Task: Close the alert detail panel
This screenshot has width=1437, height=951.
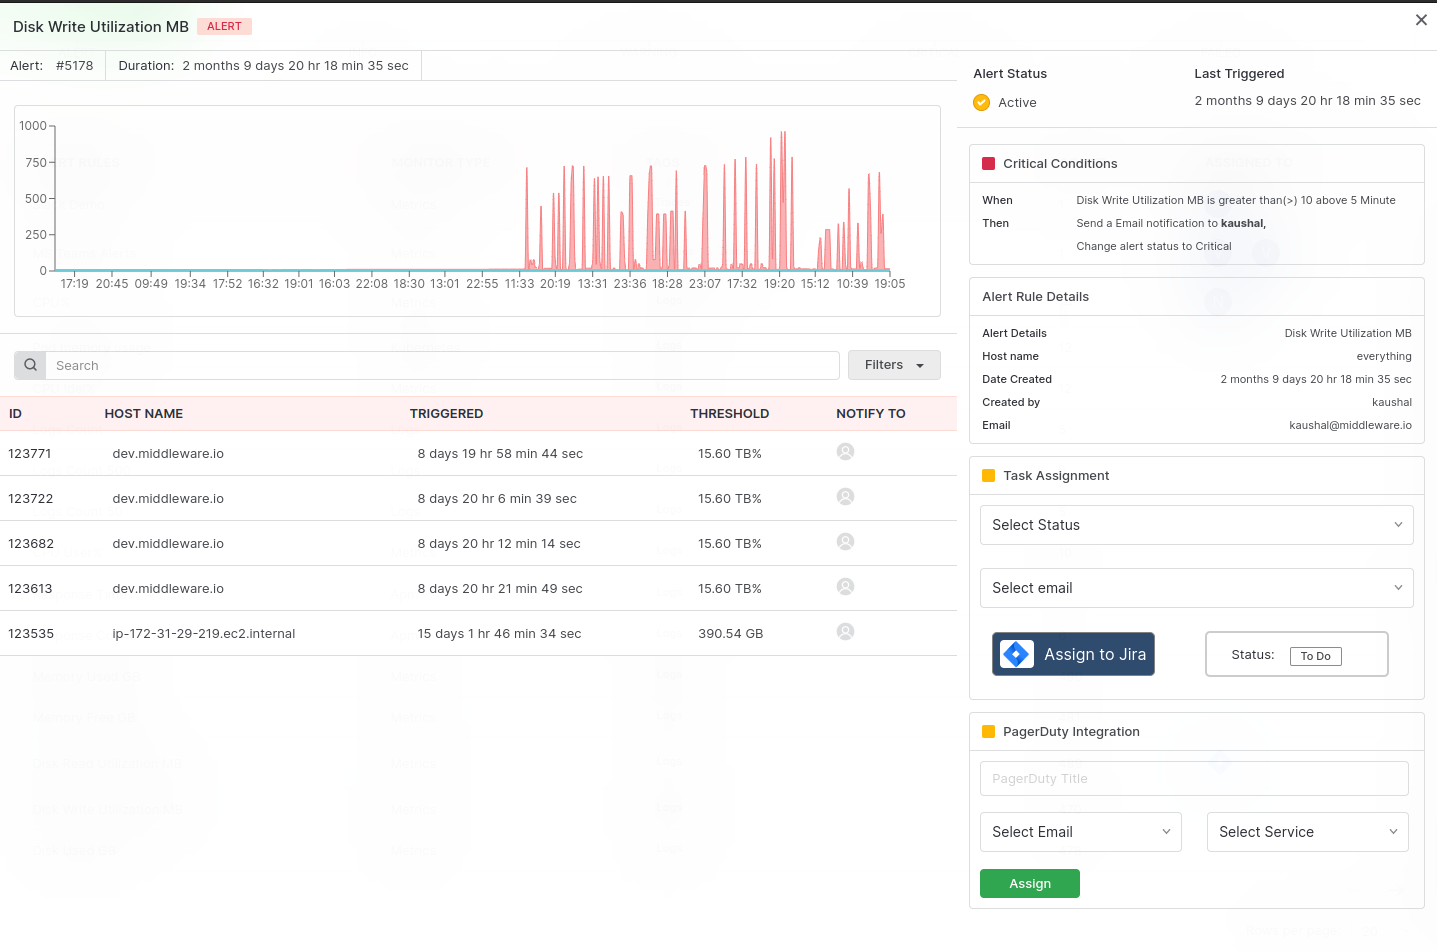Action: point(1421,20)
